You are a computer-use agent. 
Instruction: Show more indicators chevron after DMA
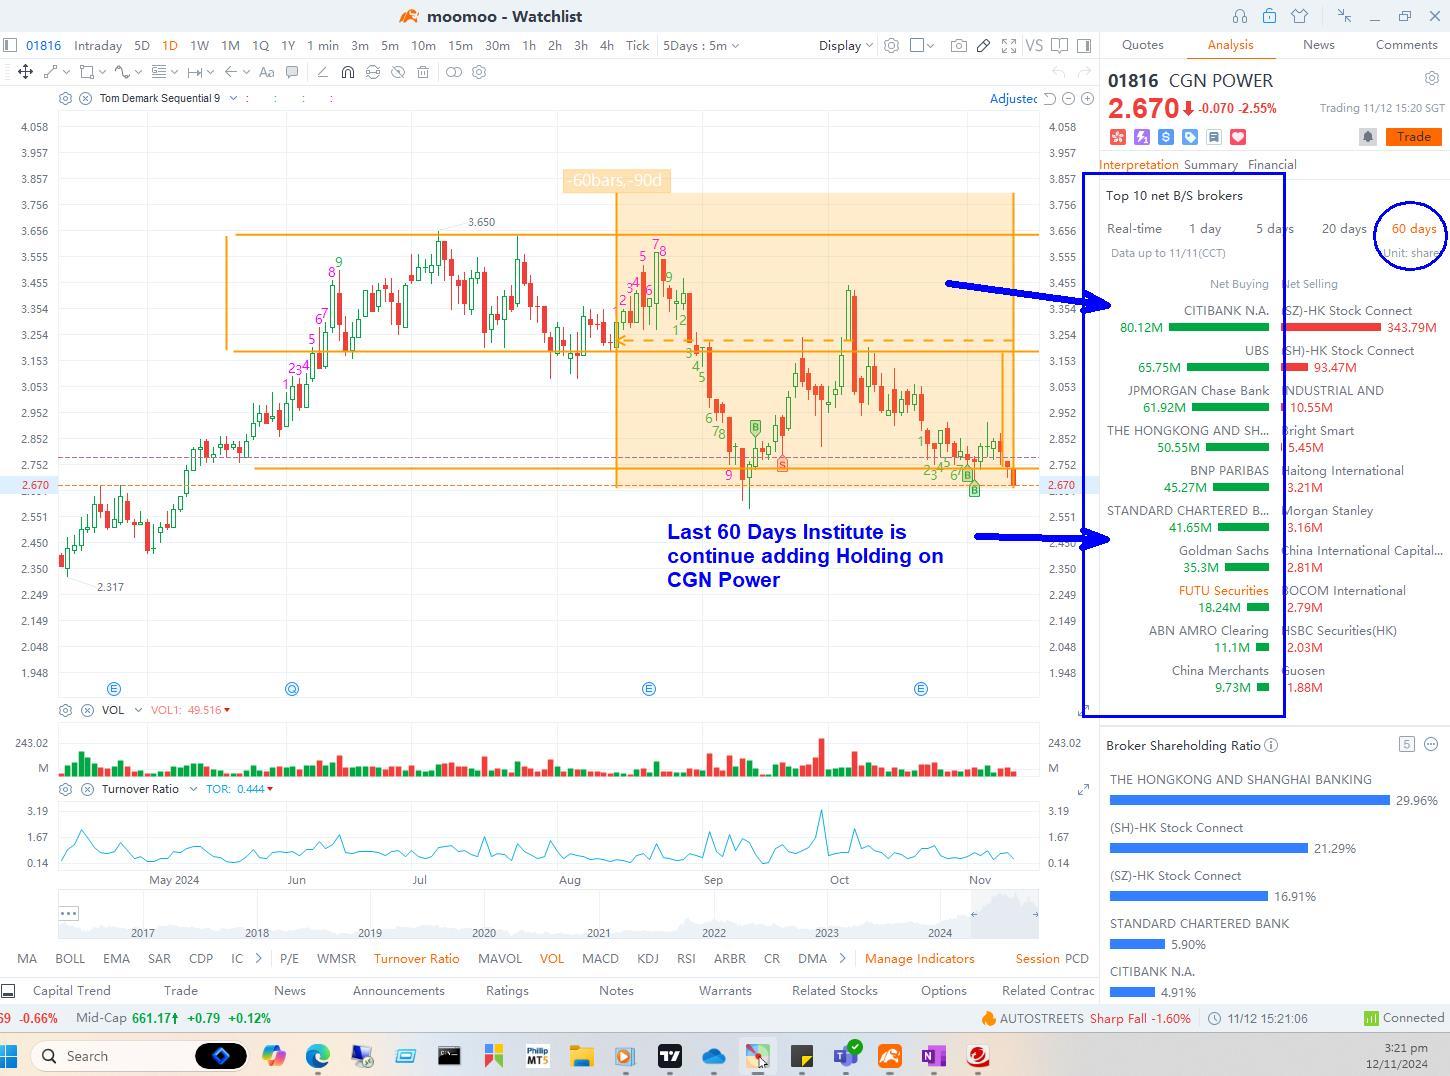pyautogui.click(x=842, y=958)
